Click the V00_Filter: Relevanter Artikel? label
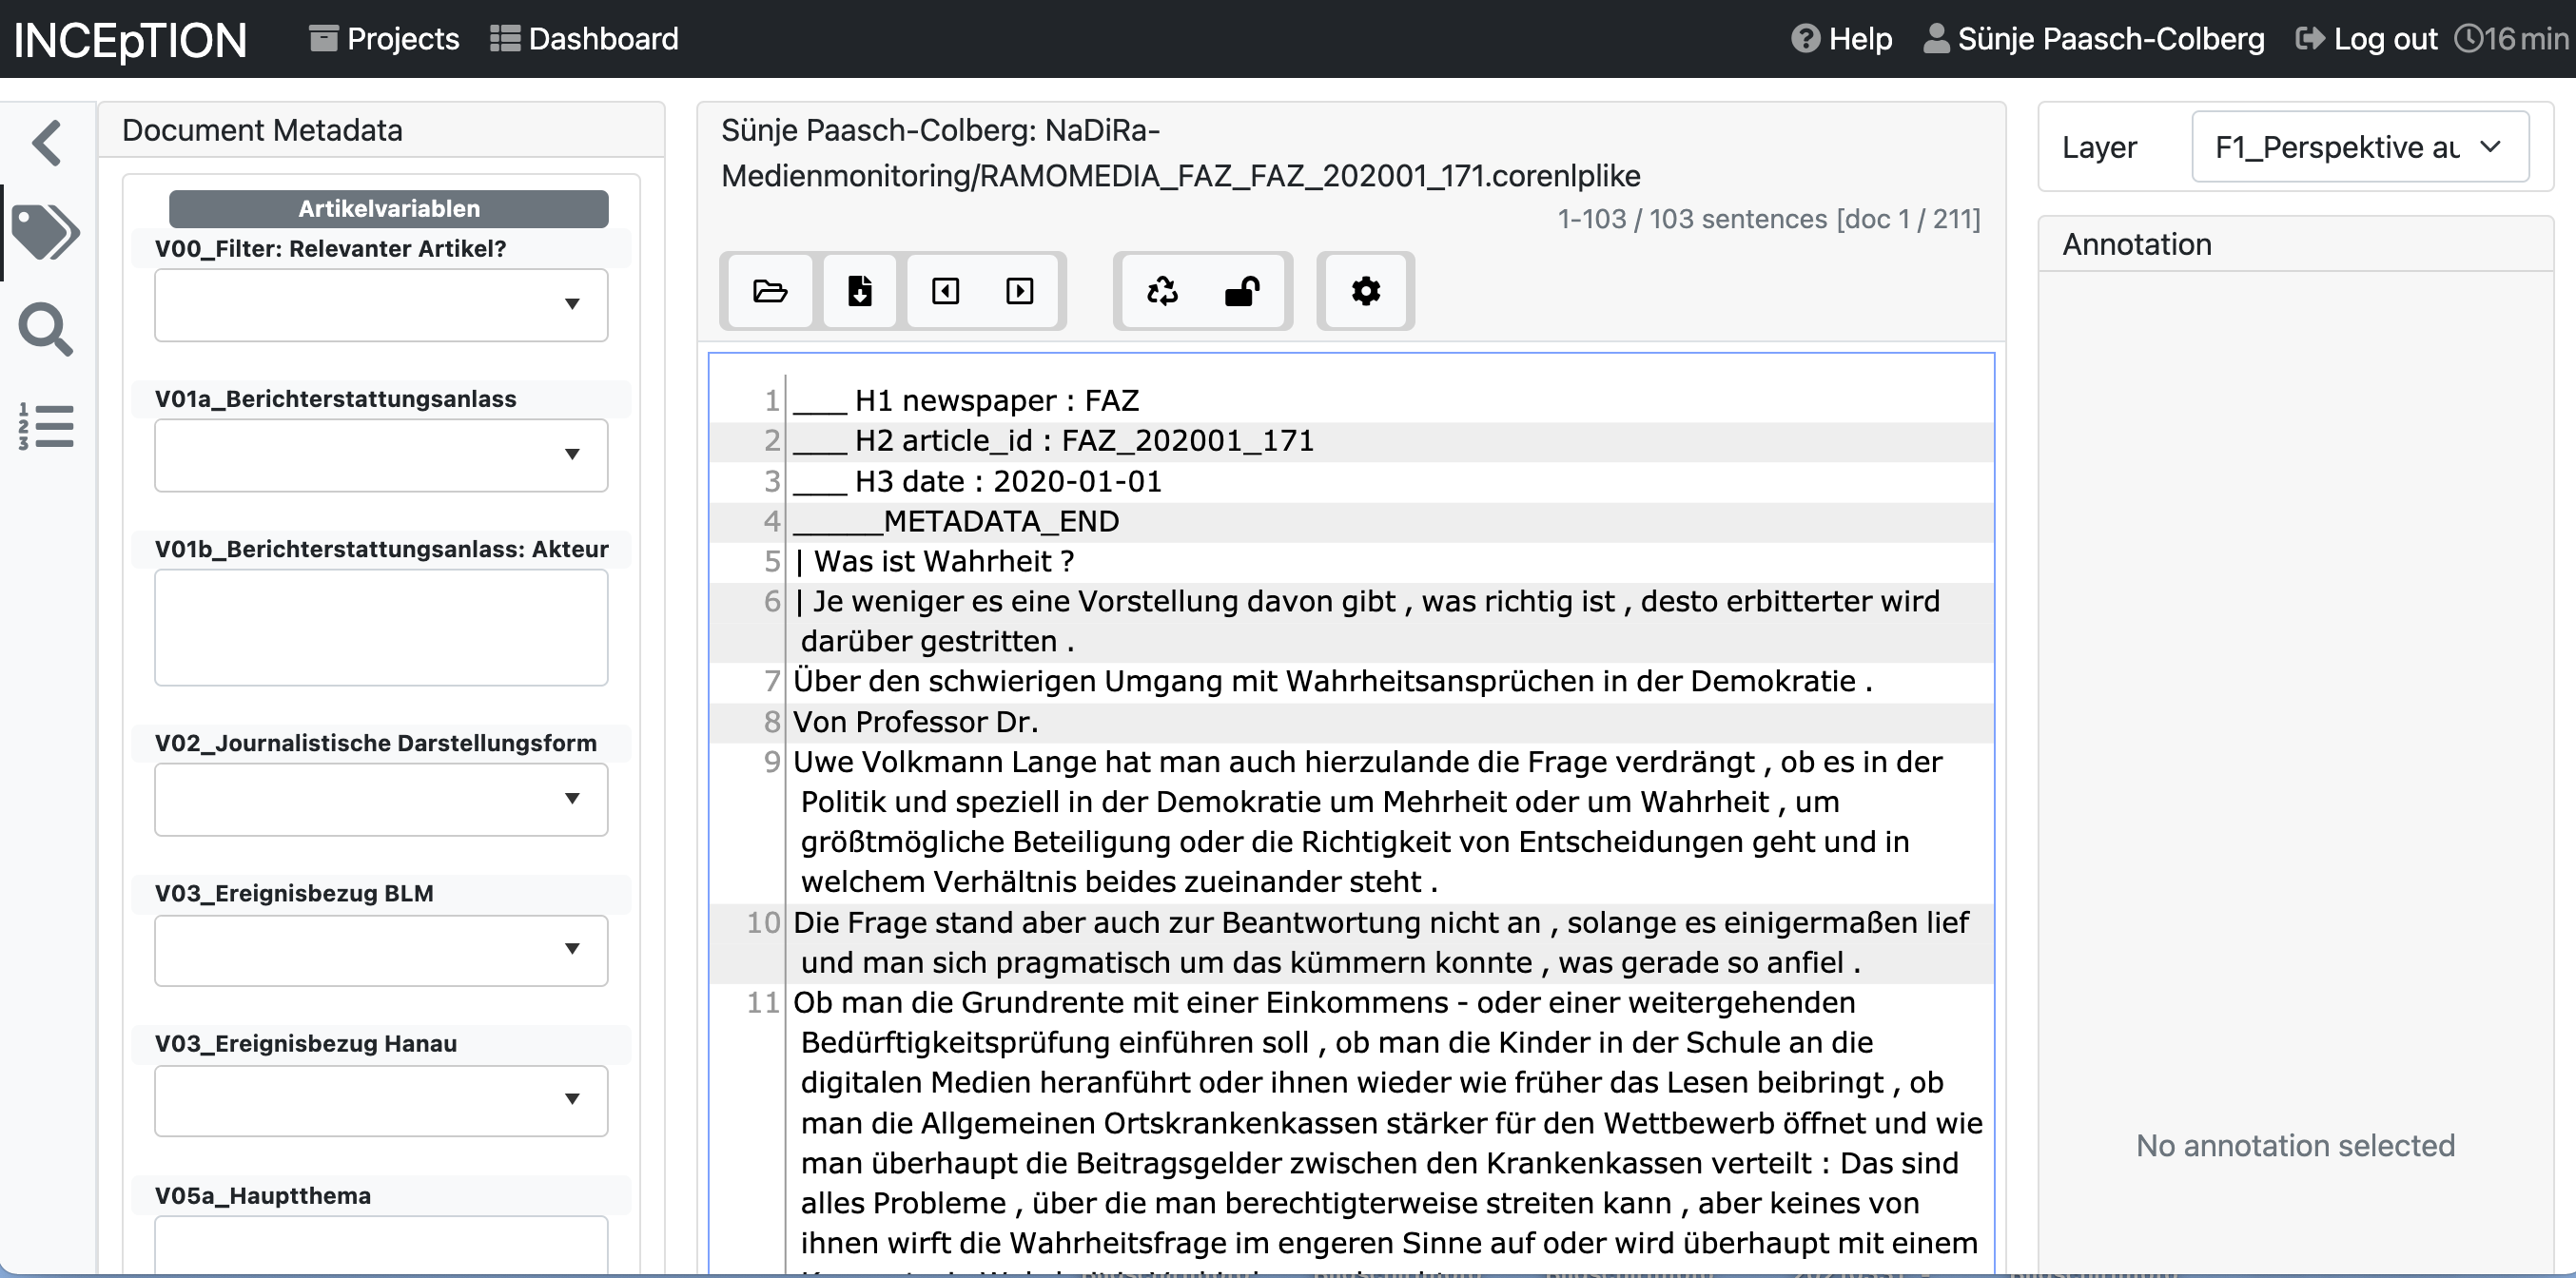Viewport: 2576px width, 1278px height. 331,249
